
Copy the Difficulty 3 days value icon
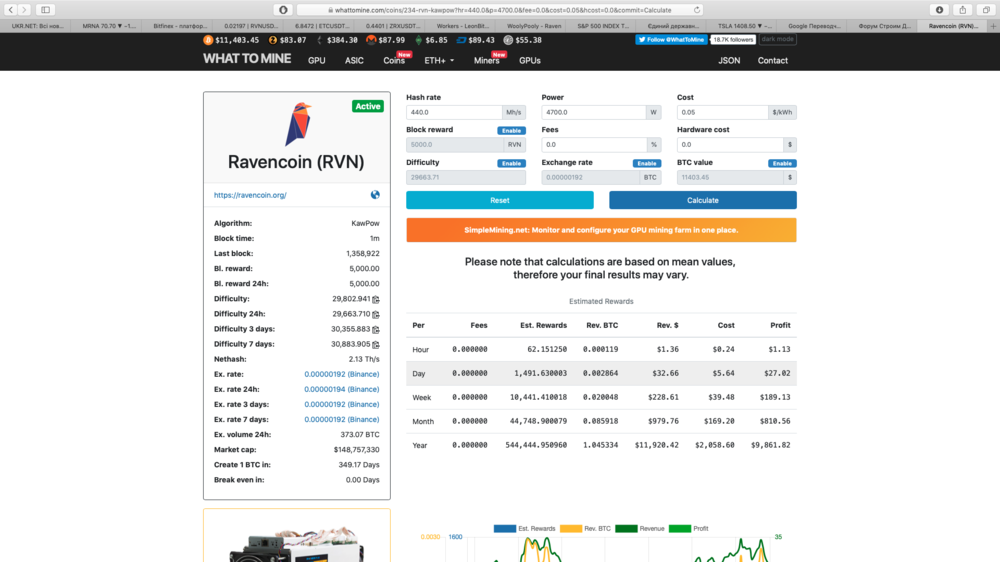tap(376, 329)
